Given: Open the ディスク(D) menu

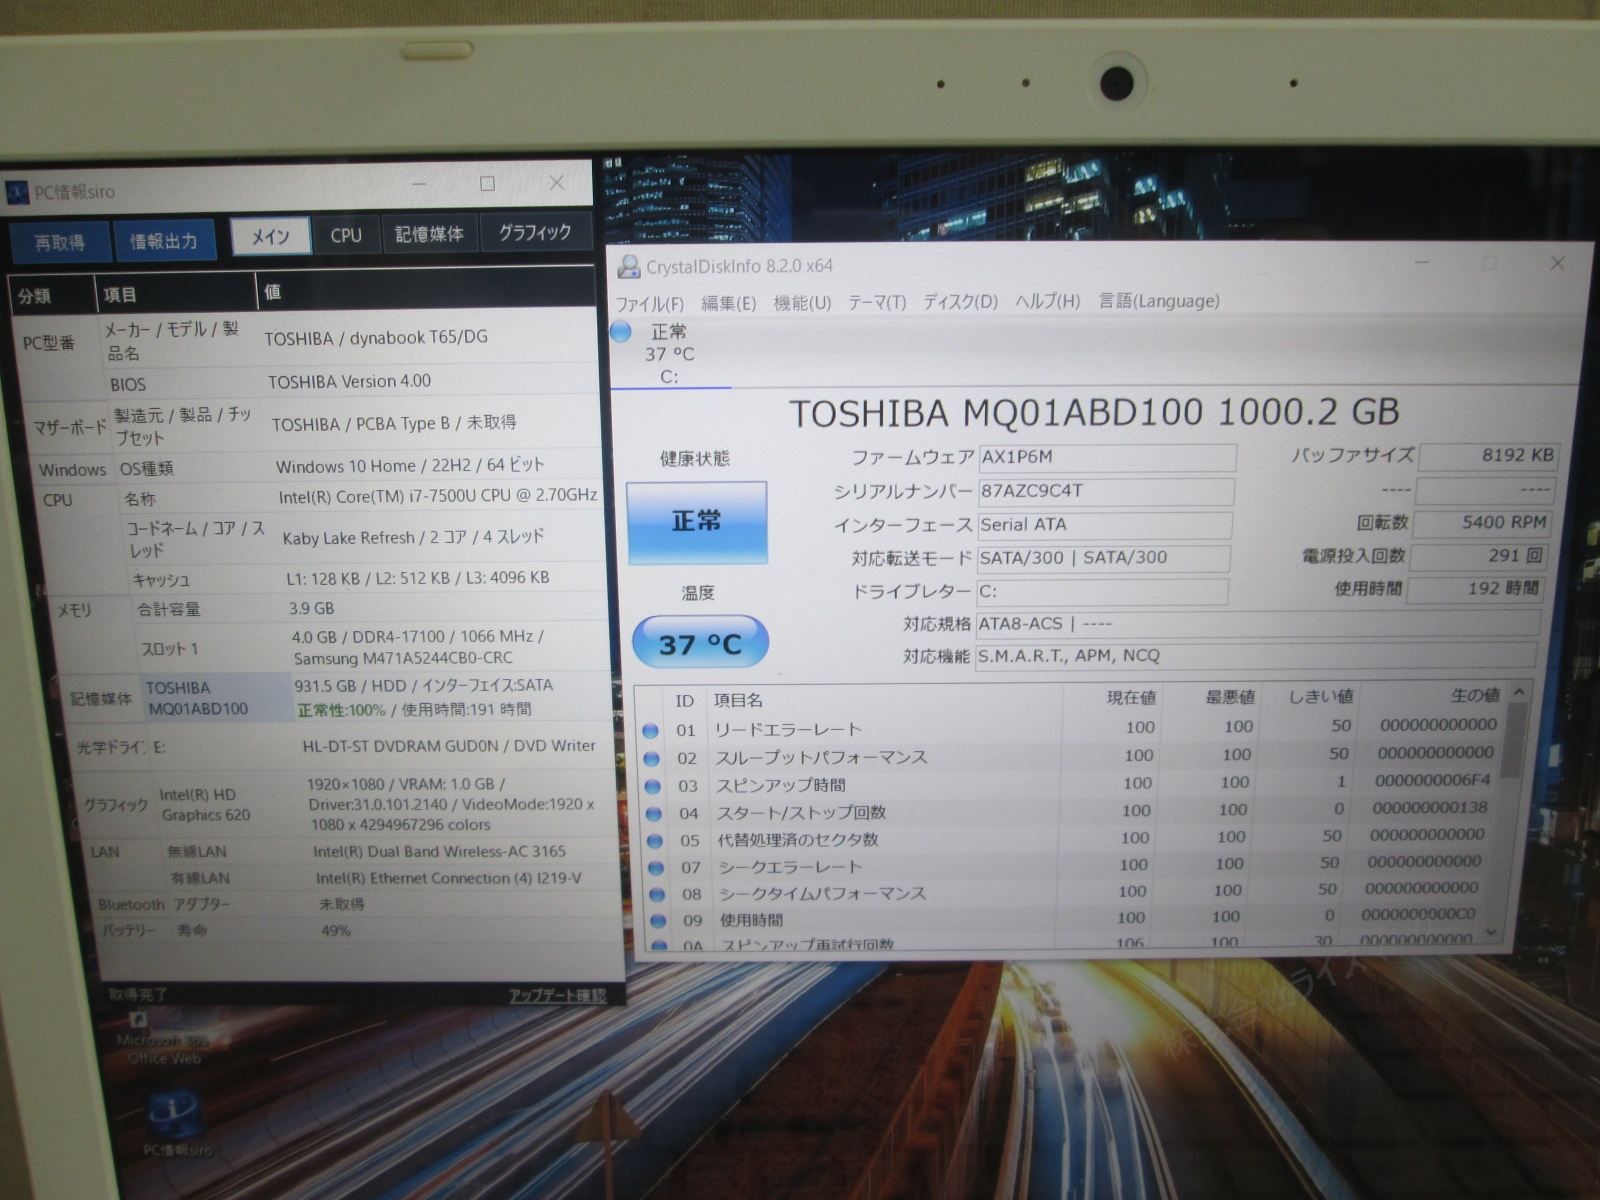Looking at the screenshot, I should 960,301.
